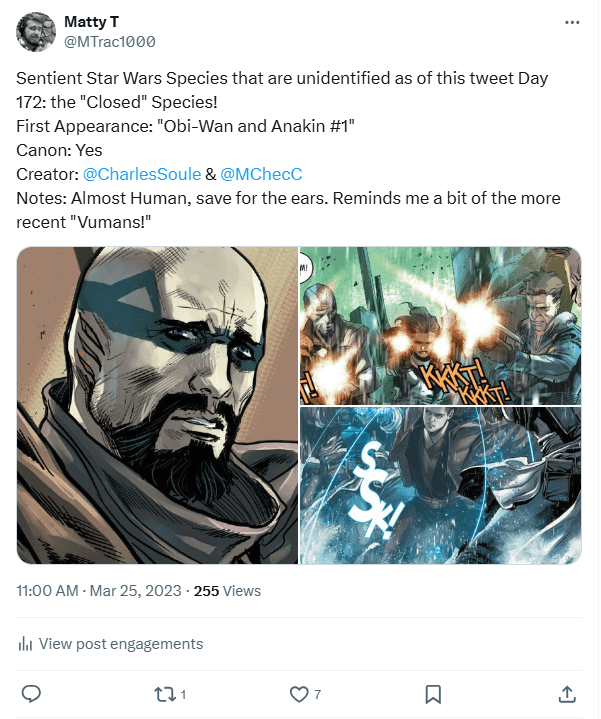
Task: Open the share icon options
Action: coord(566,693)
